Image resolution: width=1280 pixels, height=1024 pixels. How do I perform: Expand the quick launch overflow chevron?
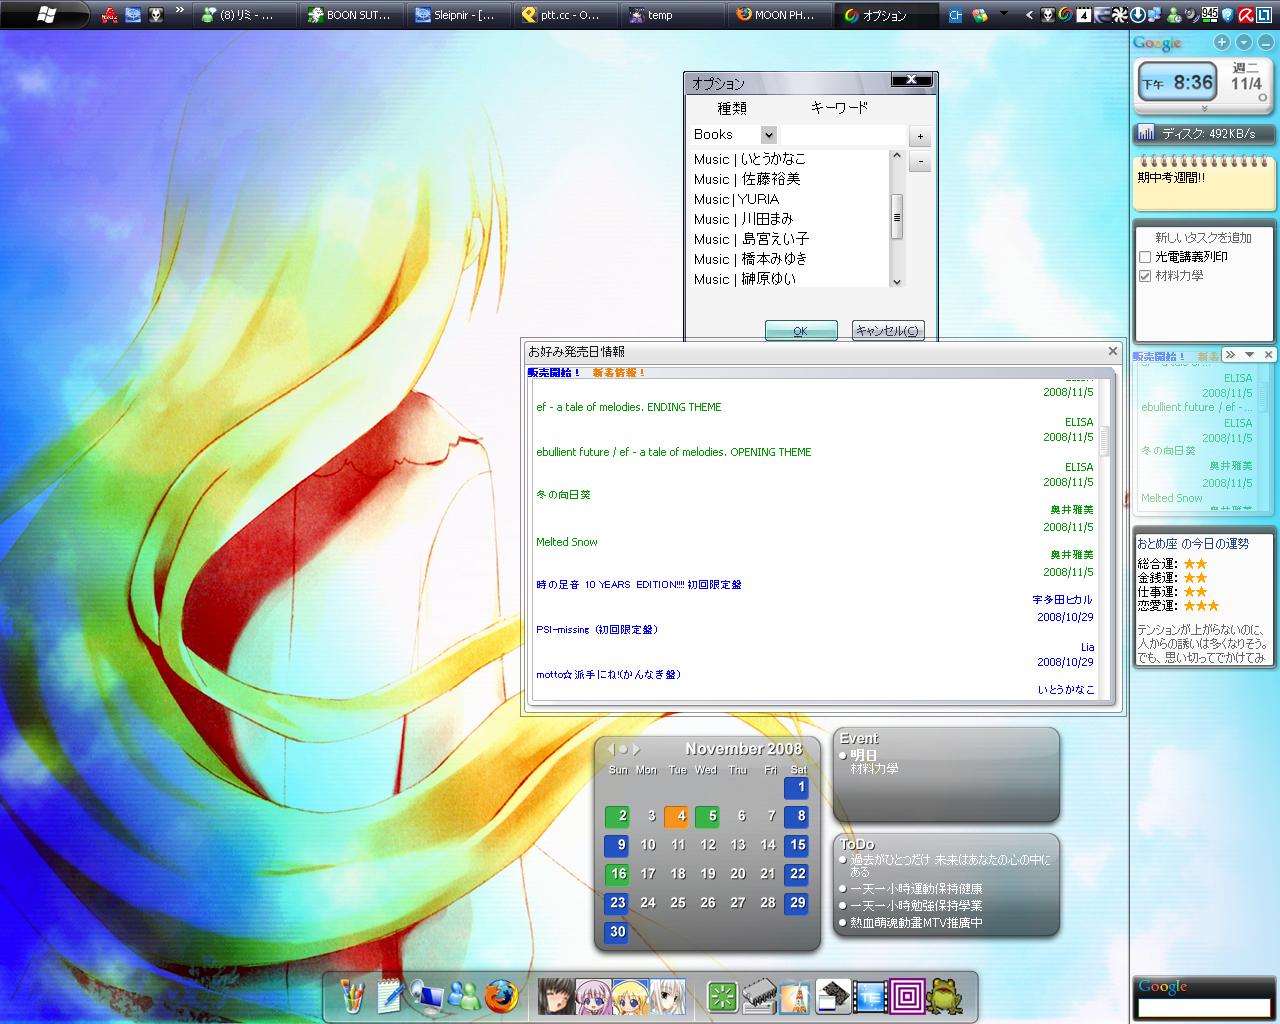(180, 11)
